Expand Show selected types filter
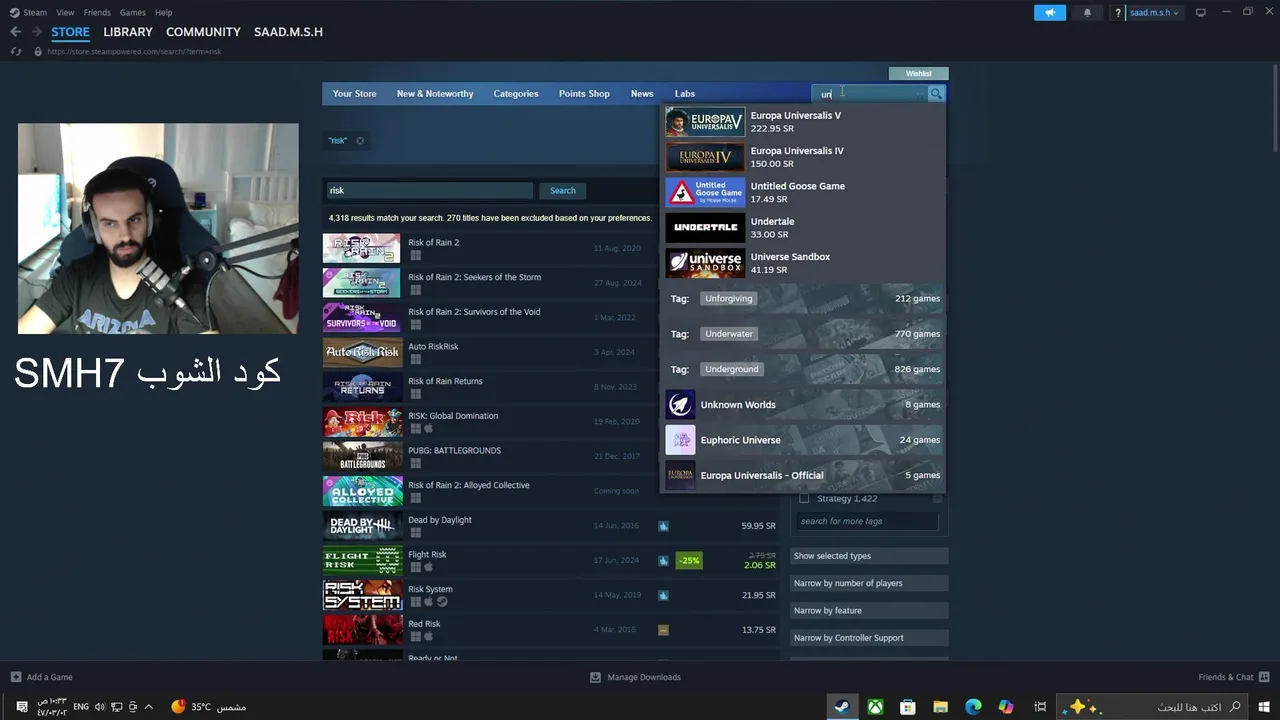The image size is (1280, 720). pyautogui.click(x=869, y=556)
